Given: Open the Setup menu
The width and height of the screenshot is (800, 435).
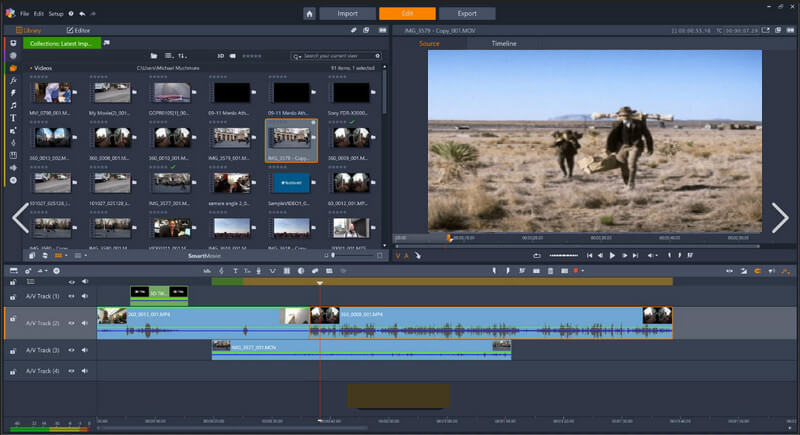Looking at the screenshot, I should coord(56,14).
